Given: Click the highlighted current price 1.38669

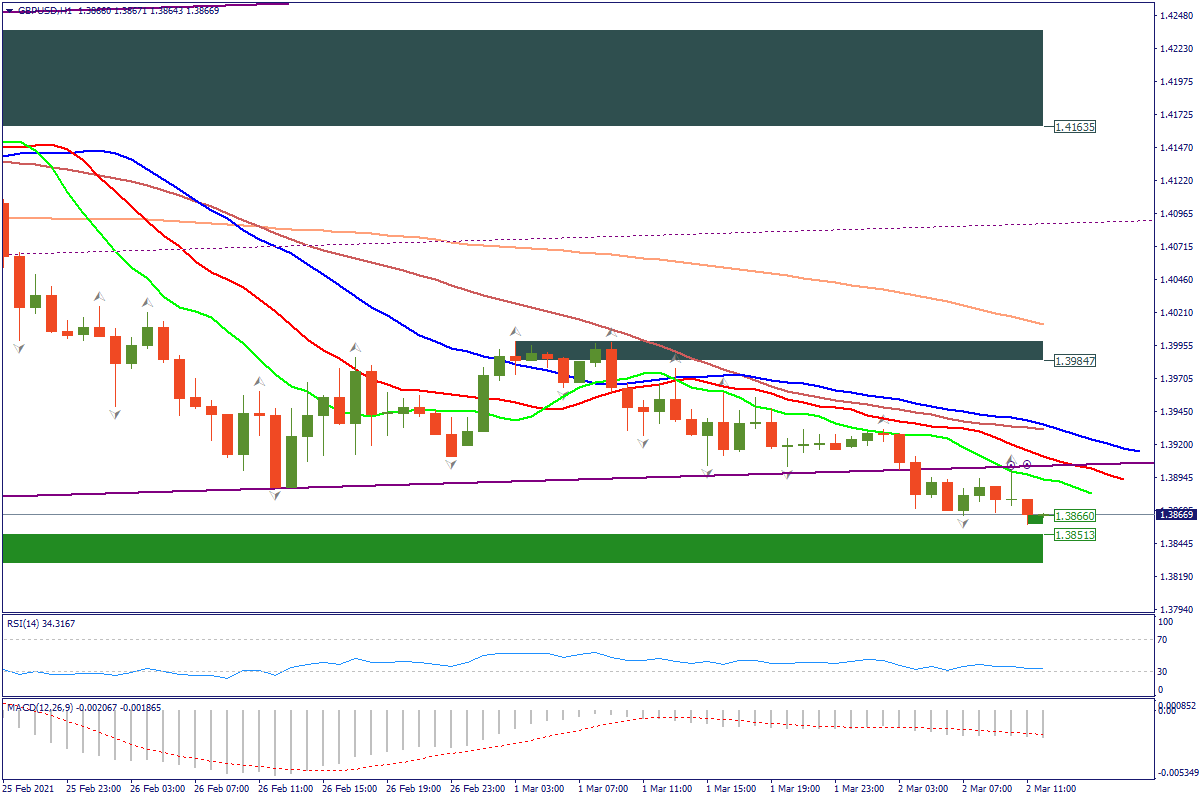Looking at the screenshot, I should click(x=1175, y=514).
